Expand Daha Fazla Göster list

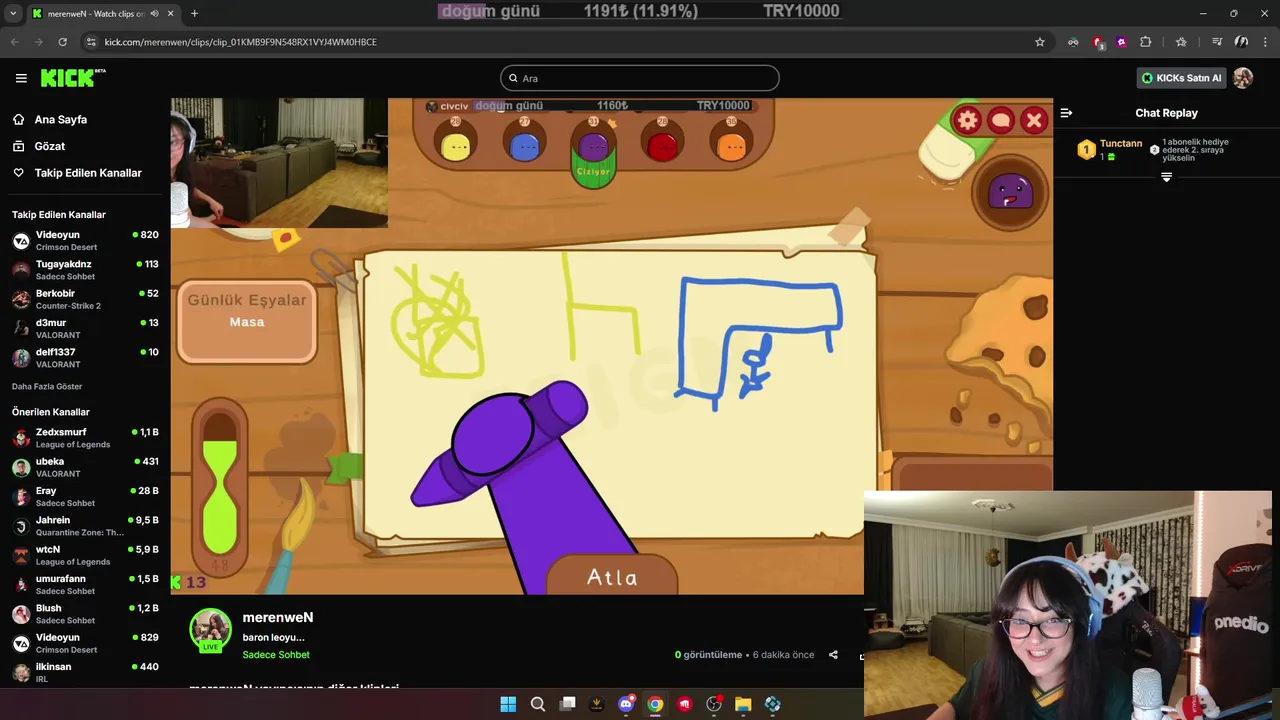point(47,386)
